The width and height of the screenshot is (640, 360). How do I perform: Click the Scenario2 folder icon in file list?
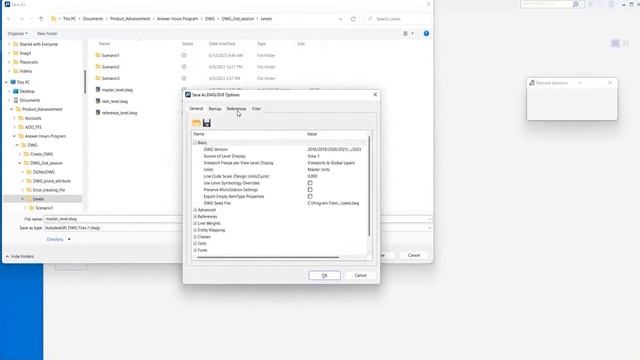[x=98, y=67]
